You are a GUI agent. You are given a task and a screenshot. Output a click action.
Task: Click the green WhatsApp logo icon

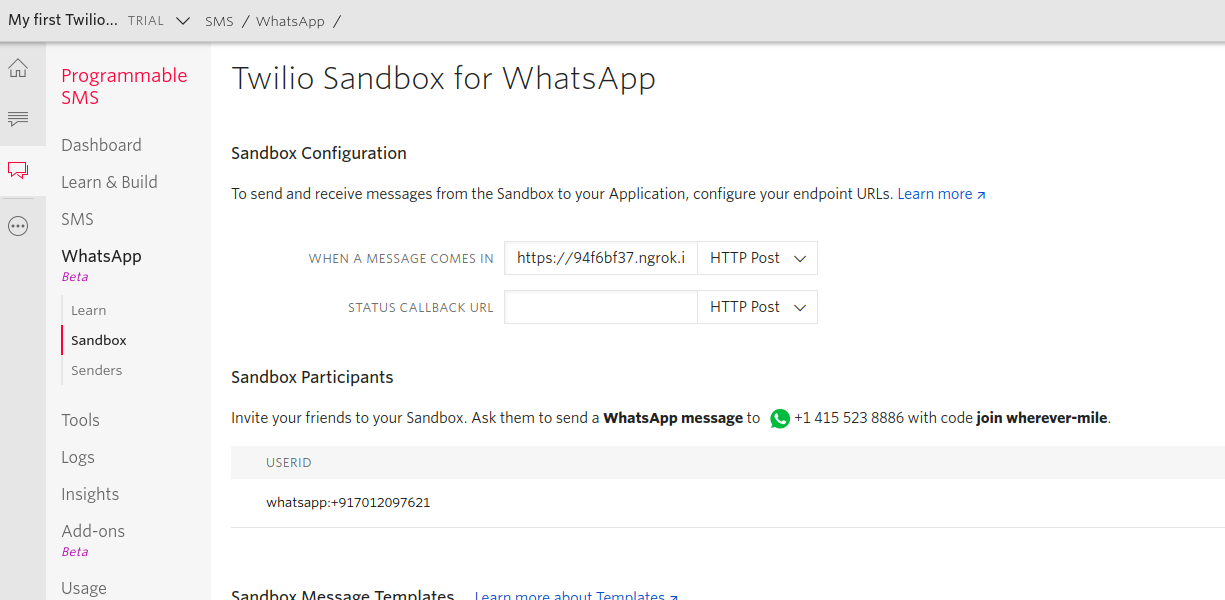click(780, 419)
